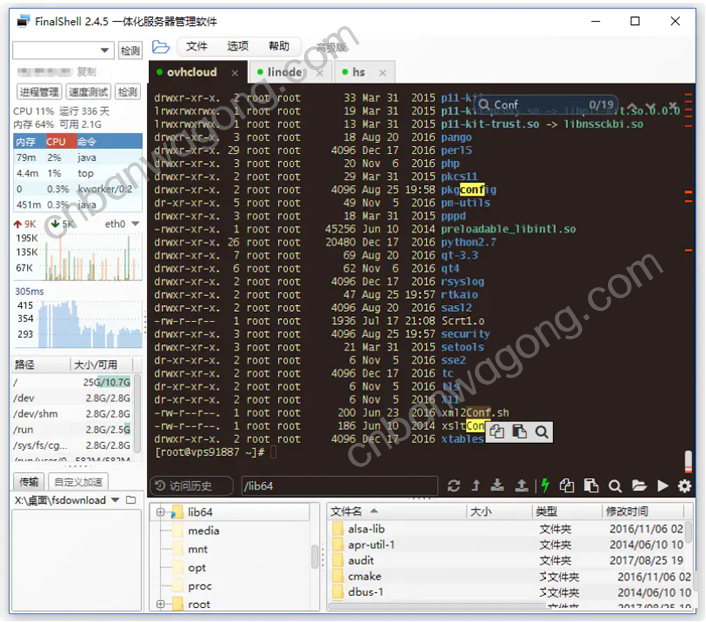Open terminal search with magnifier icon
706x622 pixels.
[x=615, y=486]
